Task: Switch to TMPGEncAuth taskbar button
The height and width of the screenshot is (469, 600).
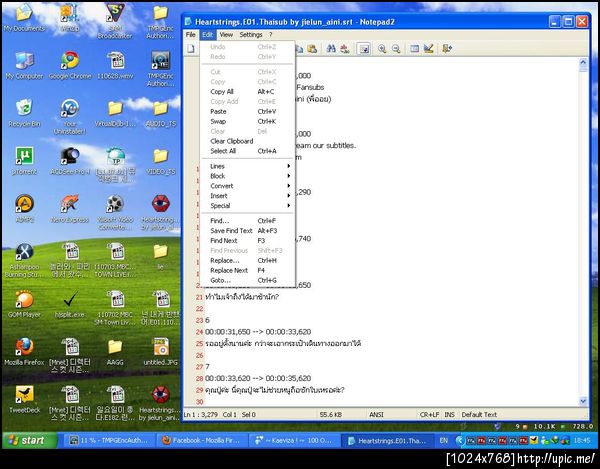Action: [x=109, y=441]
